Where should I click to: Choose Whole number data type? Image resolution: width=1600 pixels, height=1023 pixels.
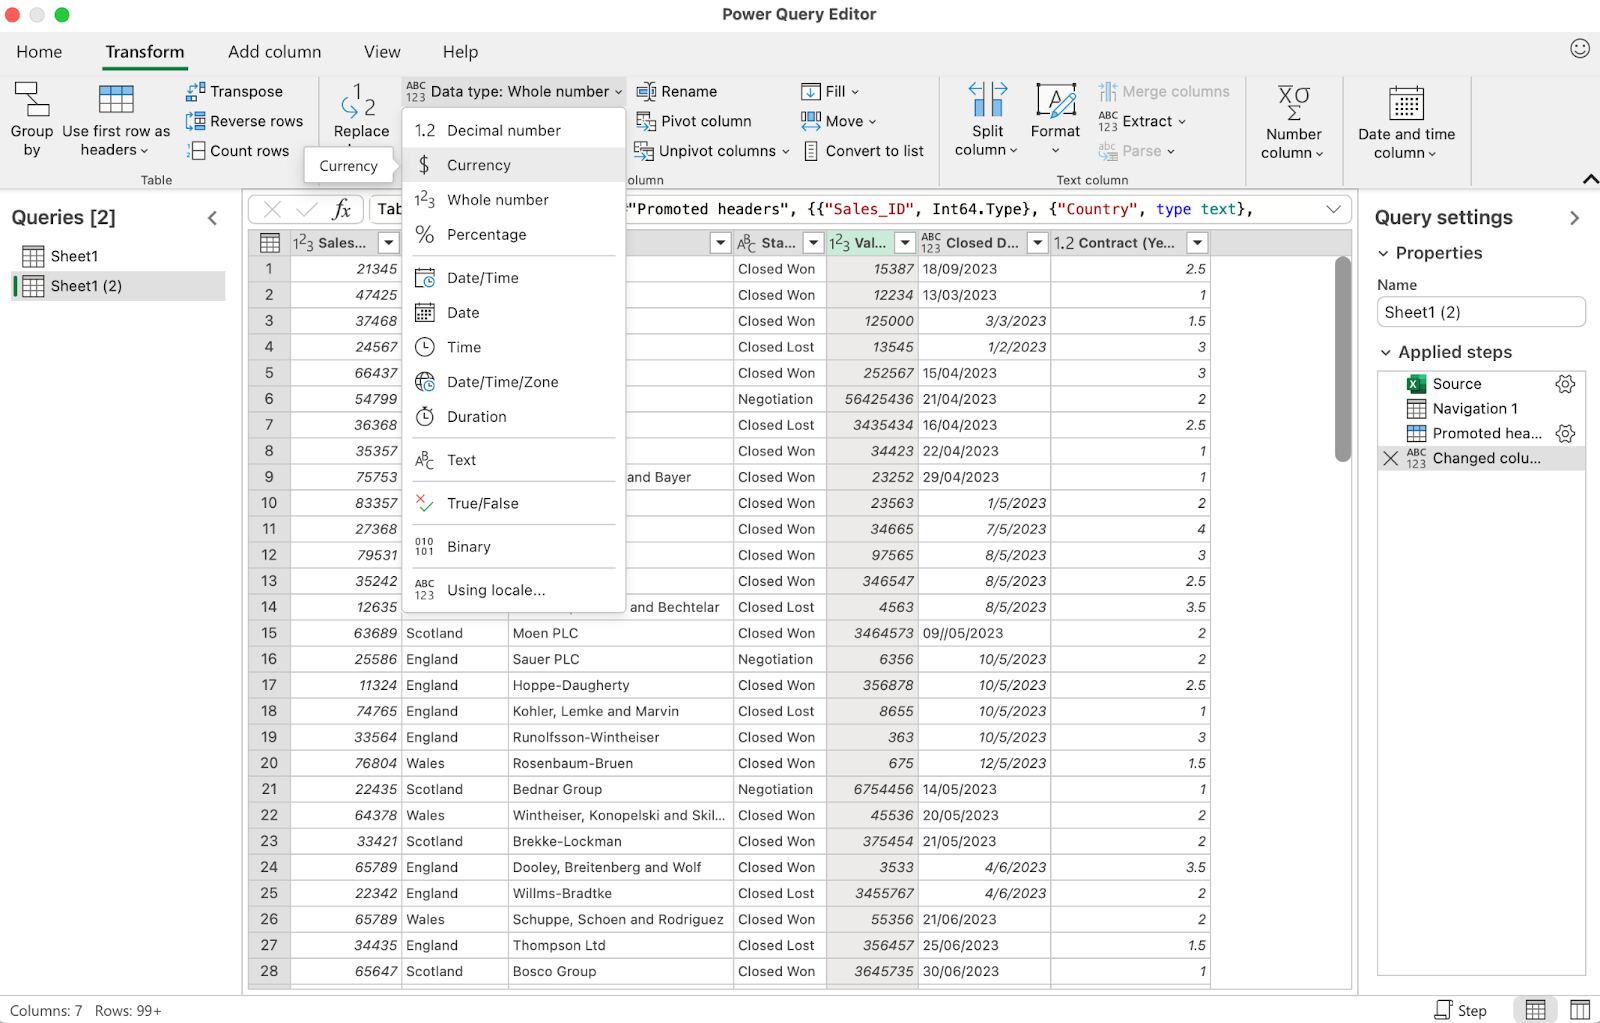pyautogui.click(x=514, y=200)
